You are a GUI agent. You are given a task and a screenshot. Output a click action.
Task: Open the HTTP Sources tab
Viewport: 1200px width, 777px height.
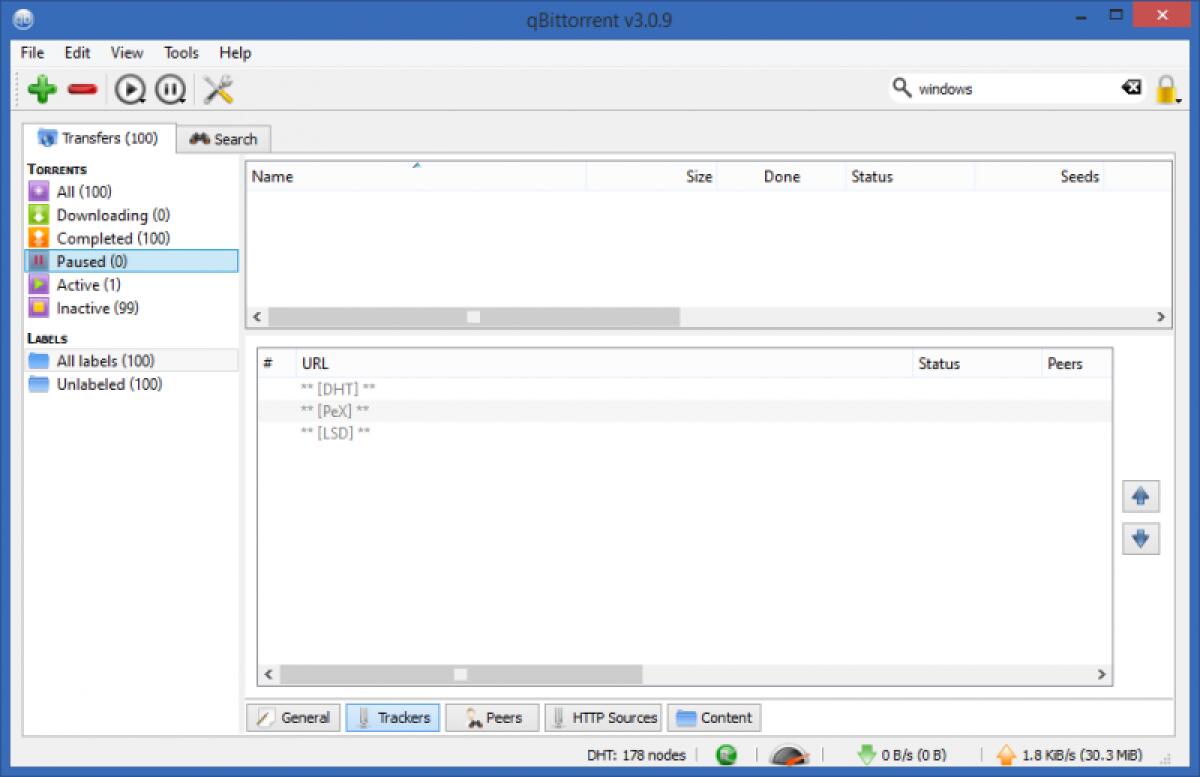pyautogui.click(x=603, y=717)
